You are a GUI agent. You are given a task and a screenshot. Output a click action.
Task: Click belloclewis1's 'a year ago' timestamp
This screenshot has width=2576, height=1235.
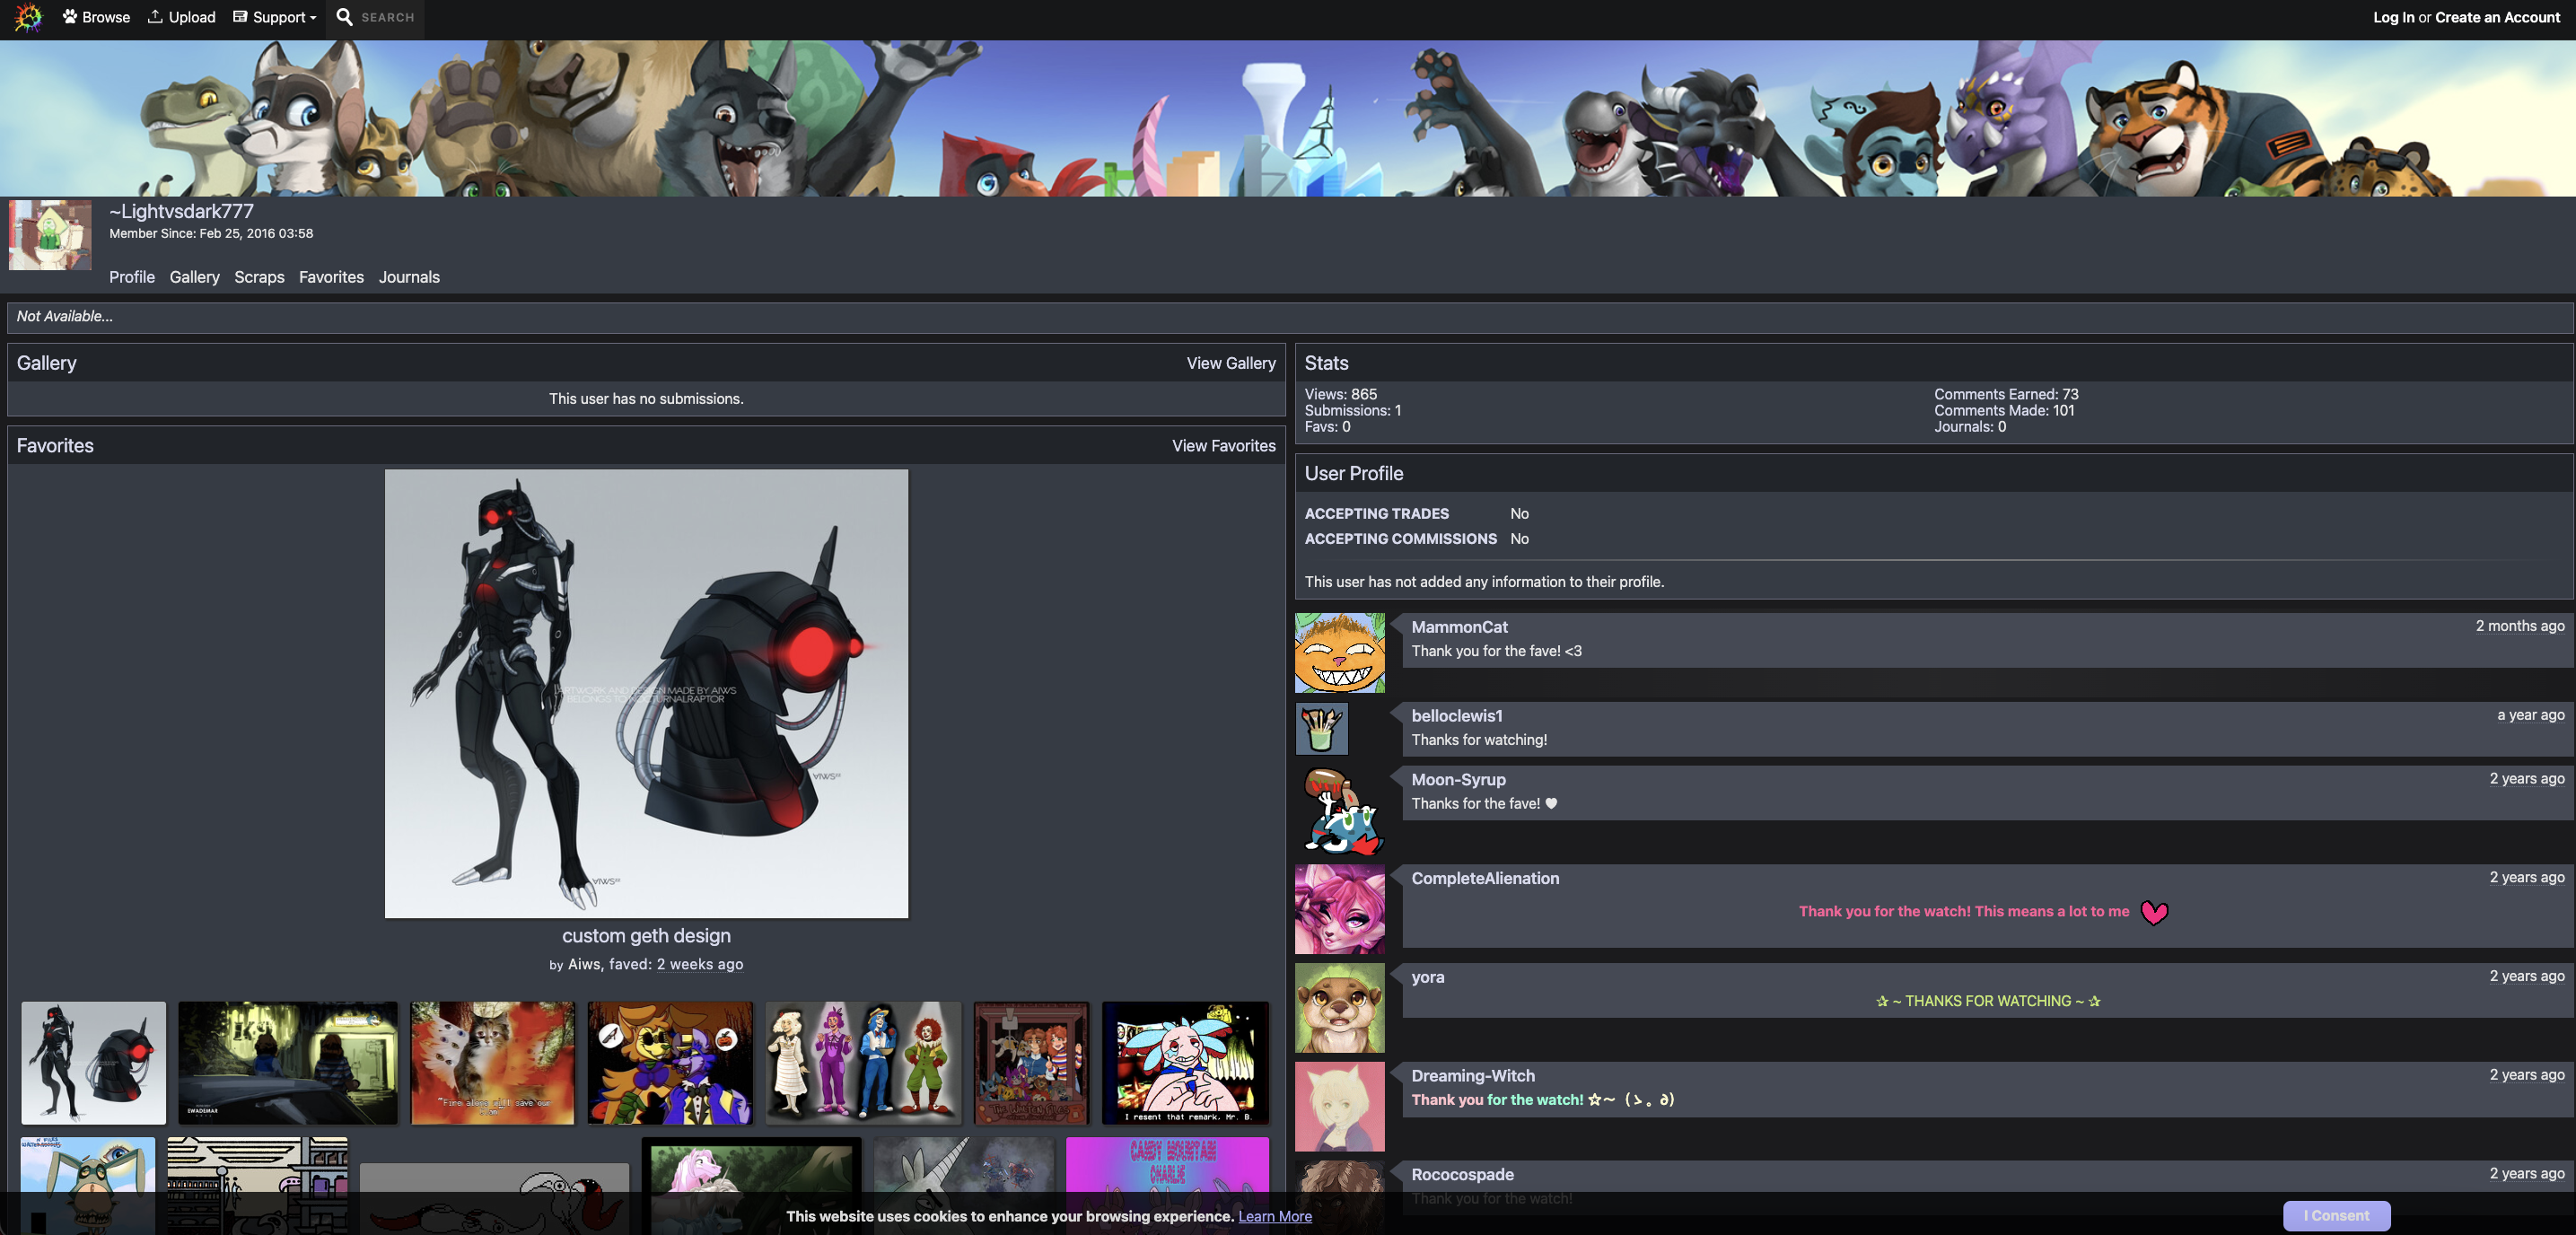(x=2530, y=715)
